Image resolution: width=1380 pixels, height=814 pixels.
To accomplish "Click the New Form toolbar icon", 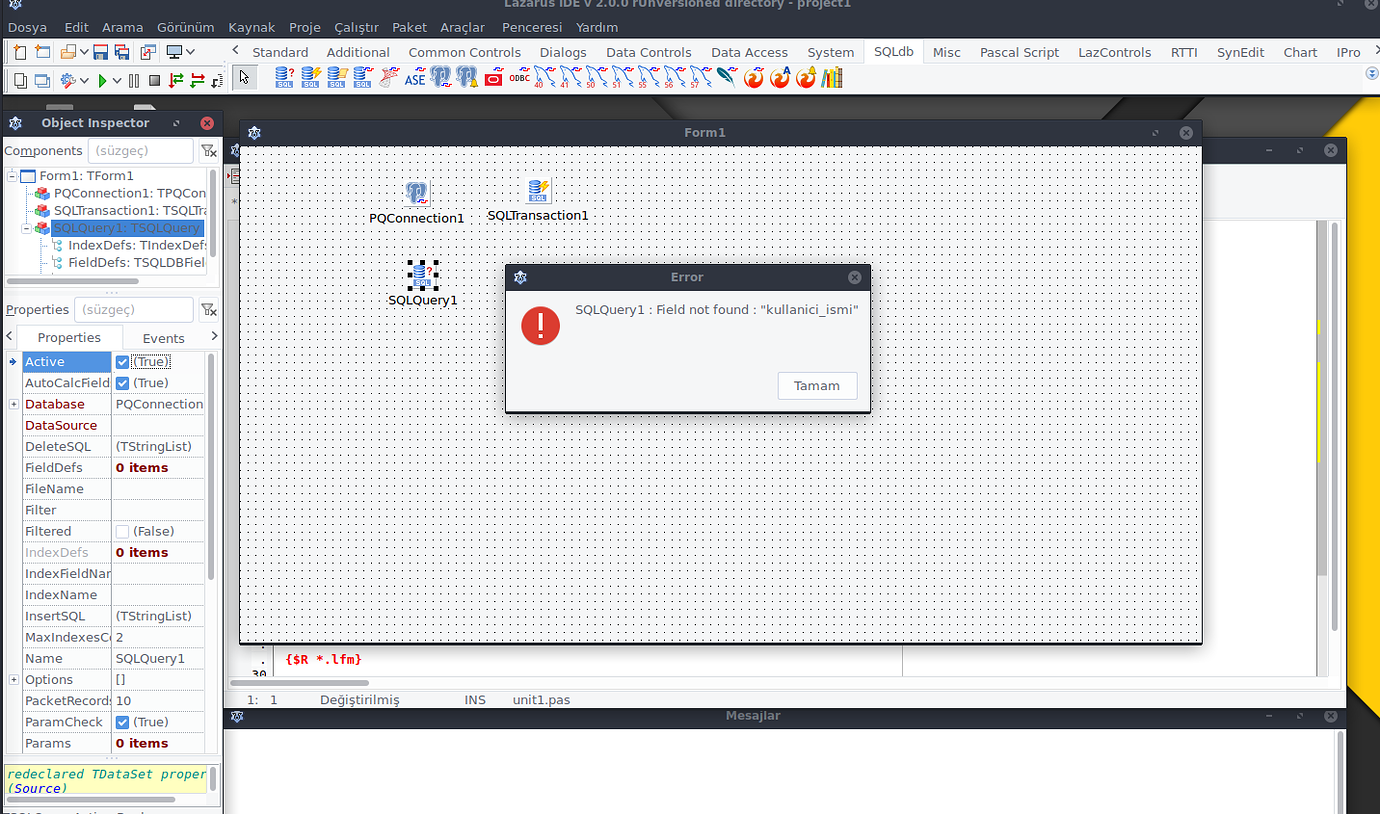I will 42,52.
